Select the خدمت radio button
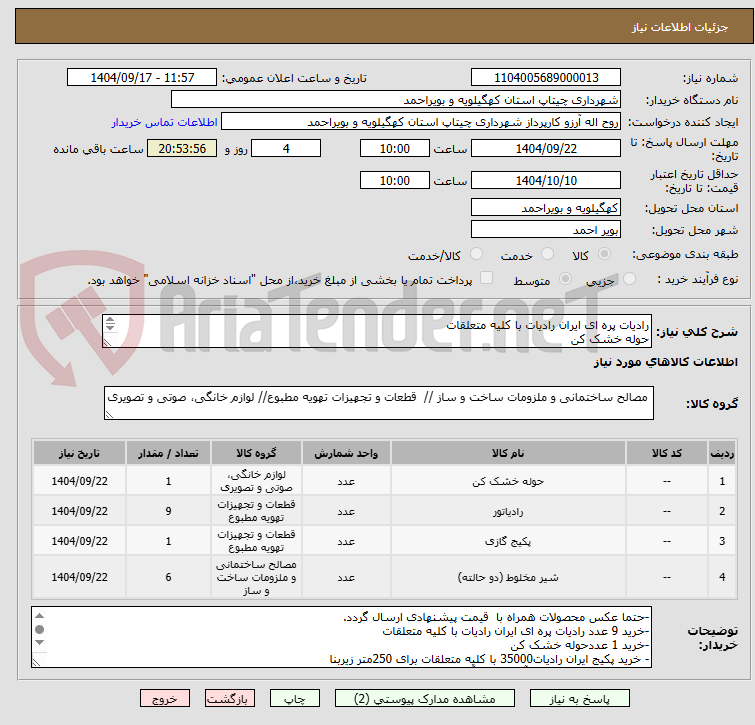 pos(547,254)
